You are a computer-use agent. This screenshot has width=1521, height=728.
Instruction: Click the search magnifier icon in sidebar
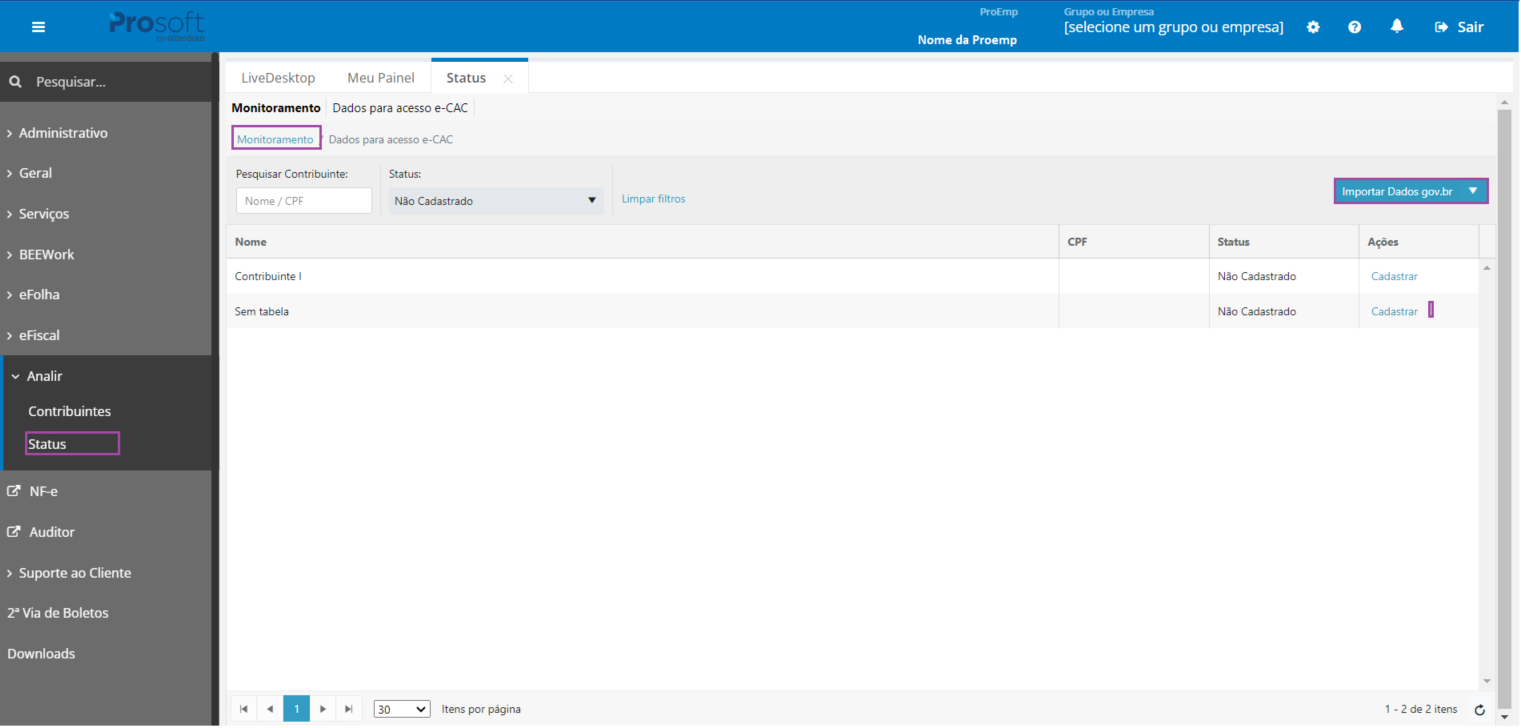[x=15, y=82]
